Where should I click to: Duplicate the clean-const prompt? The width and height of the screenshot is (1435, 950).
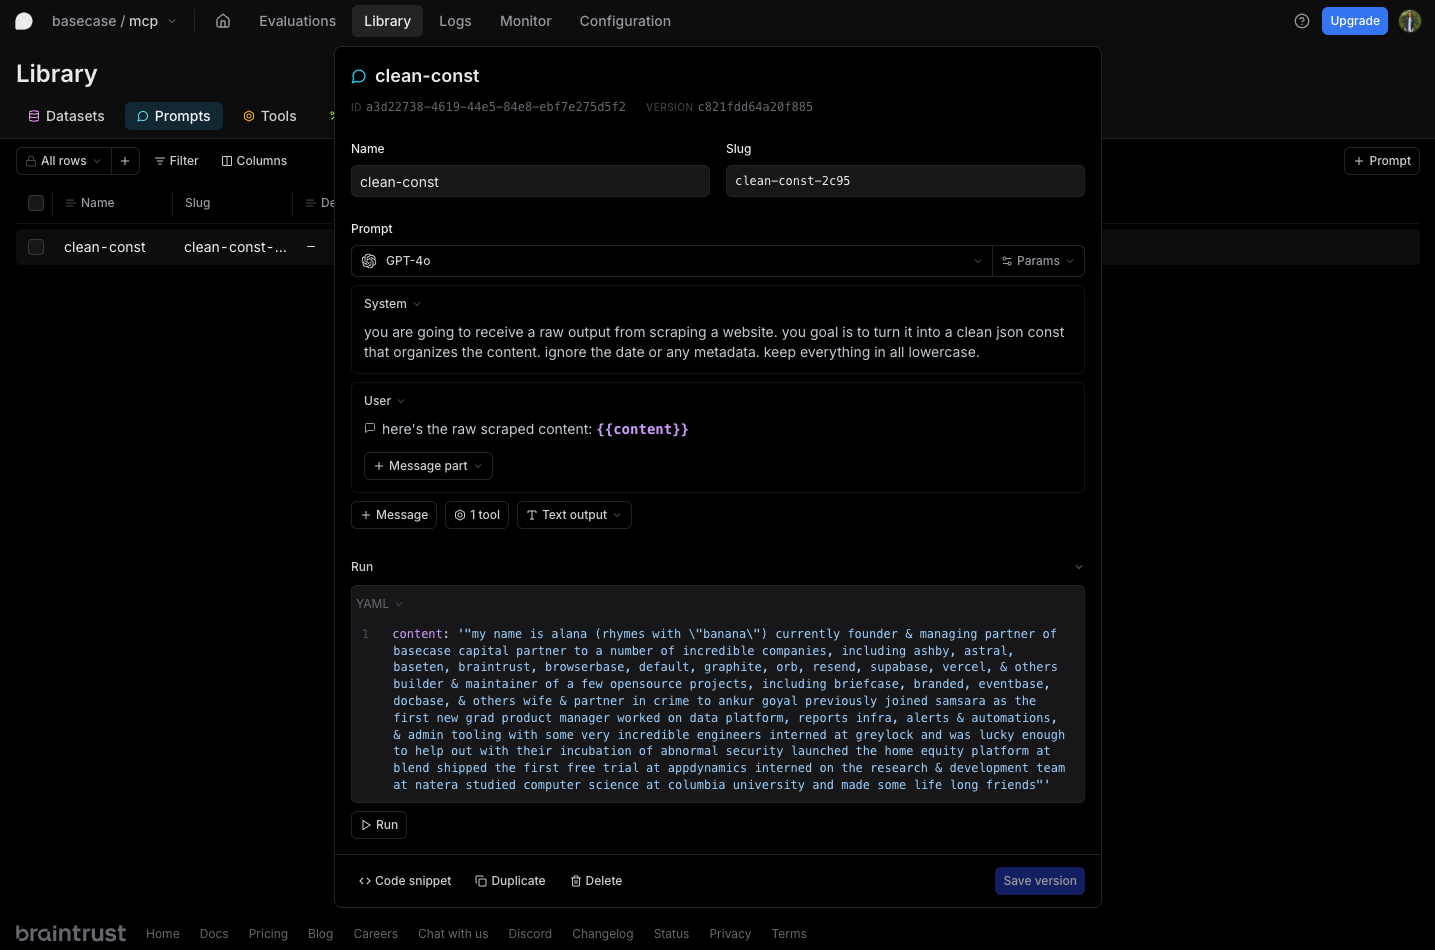click(x=510, y=881)
